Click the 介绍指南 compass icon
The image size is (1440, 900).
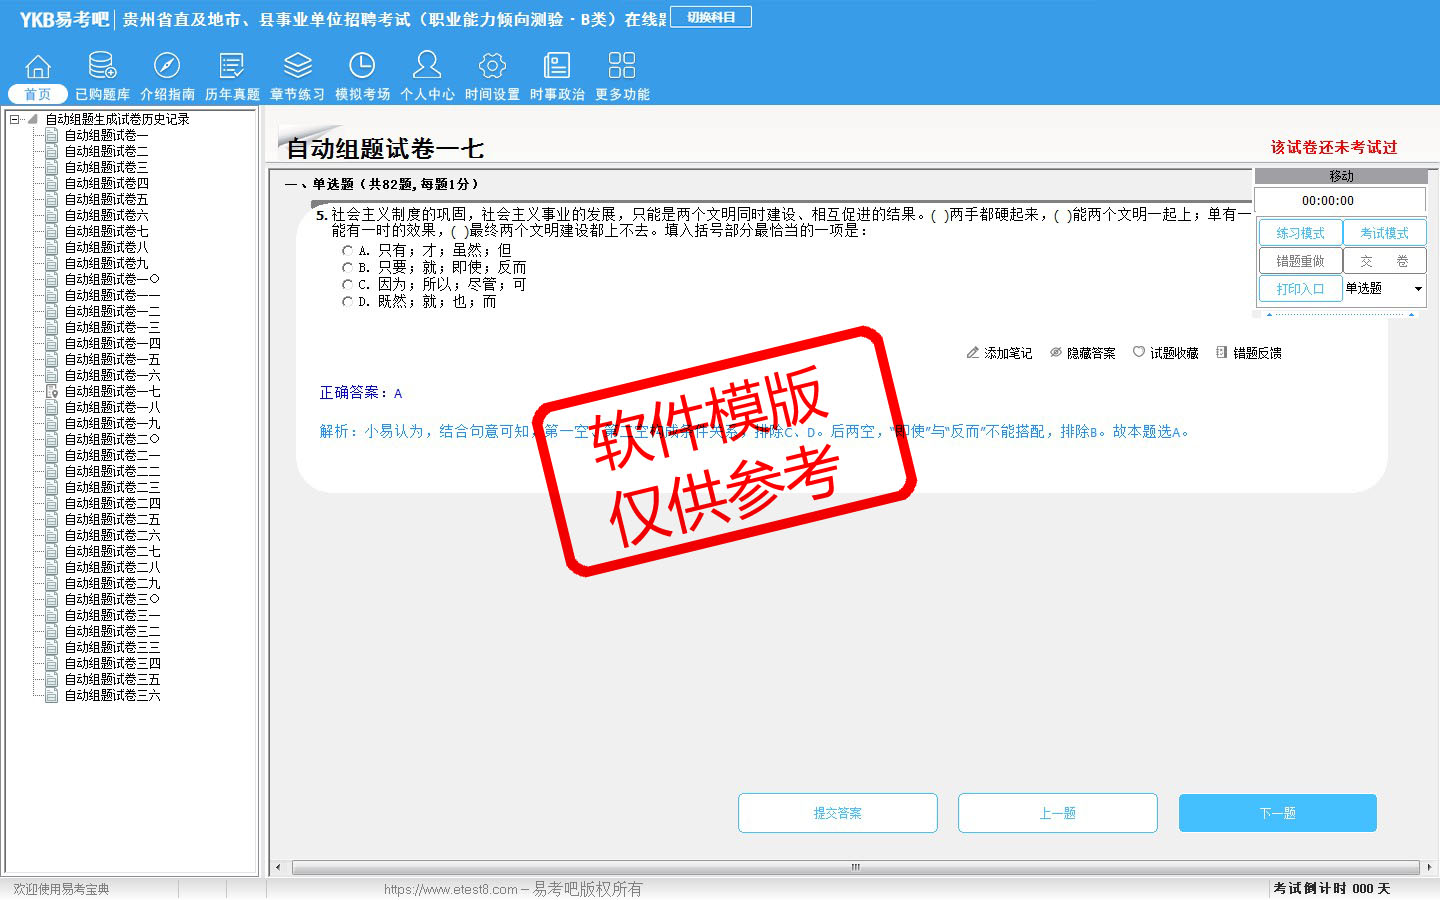167,66
